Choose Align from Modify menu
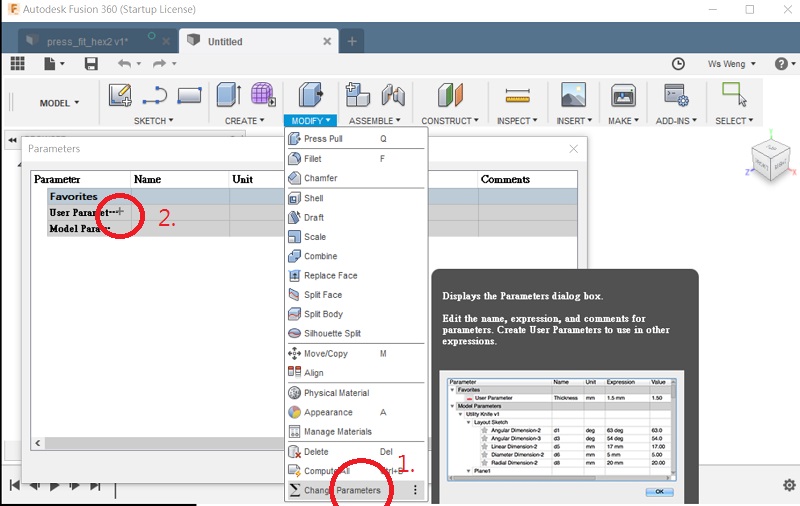The height and width of the screenshot is (506, 800). coord(356,373)
